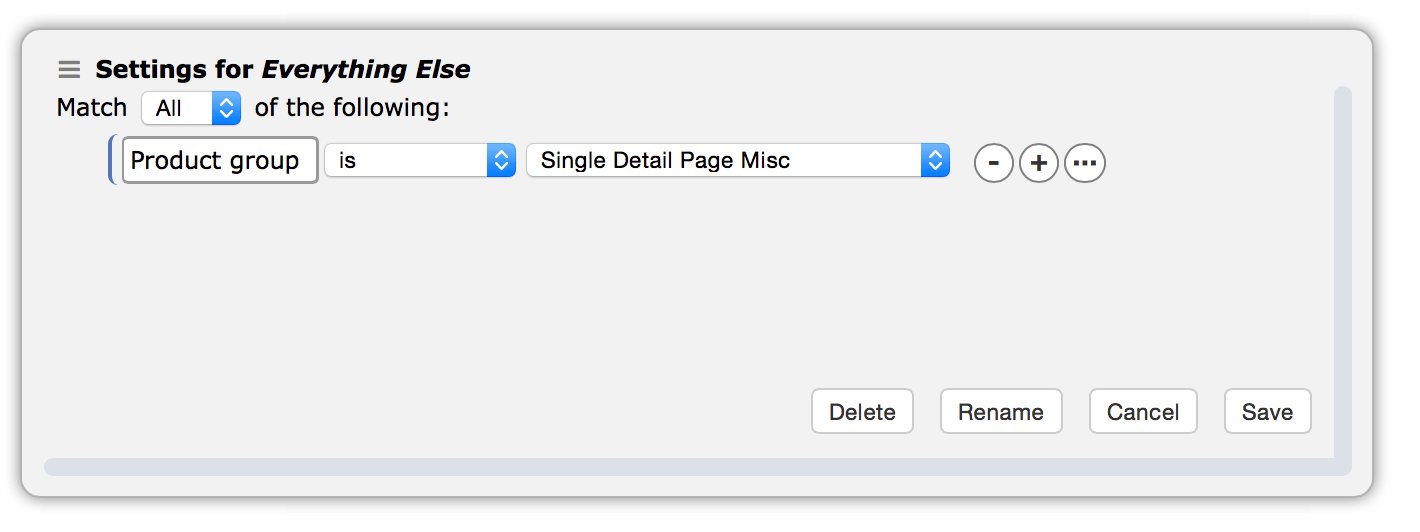Viewport: 1420px width, 532px height.
Task: Expand the "is" operator dropdown
Action: coord(420,160)
